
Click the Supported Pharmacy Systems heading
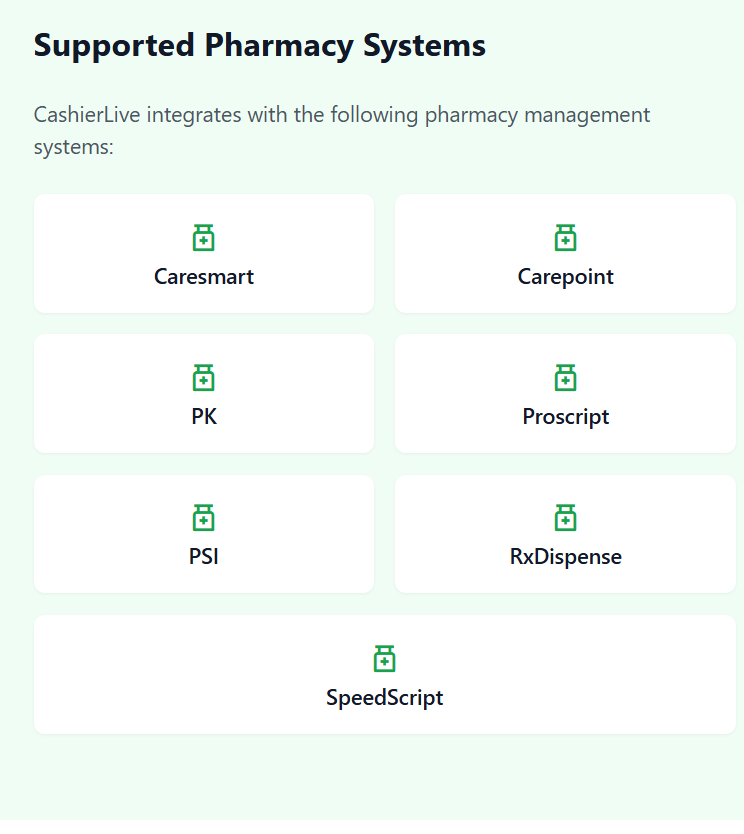point(260,45)
